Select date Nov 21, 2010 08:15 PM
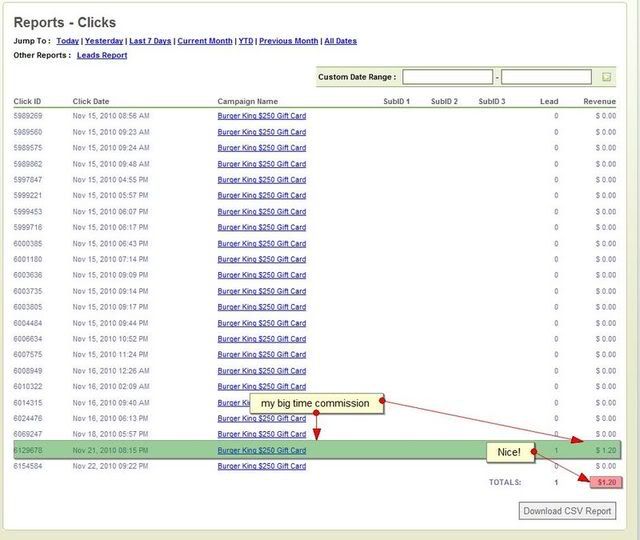The height and width of the screenshot is (540, 640). [x=110, y=450]
